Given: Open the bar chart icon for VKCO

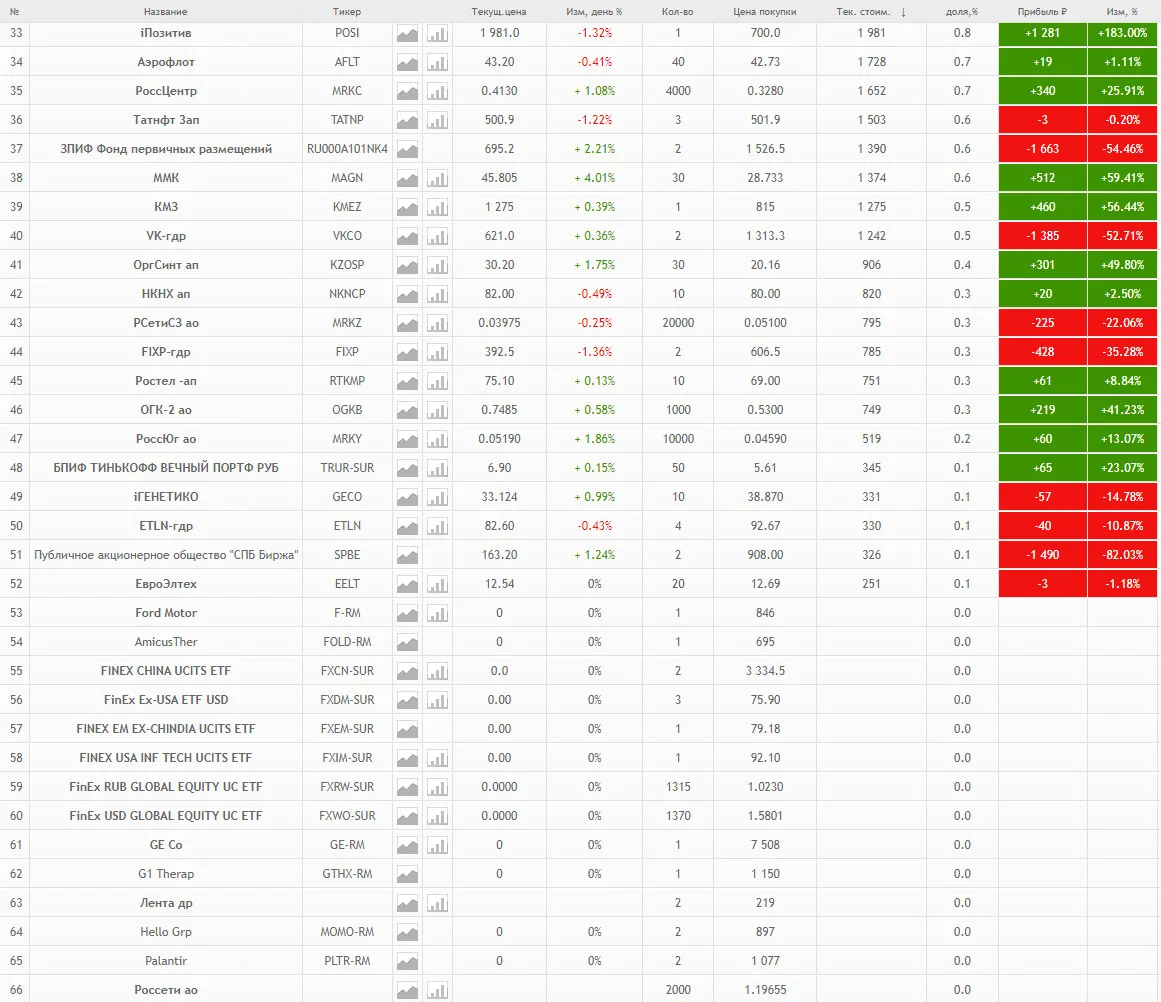Looking at the screenshot, I should coord(438,236).
